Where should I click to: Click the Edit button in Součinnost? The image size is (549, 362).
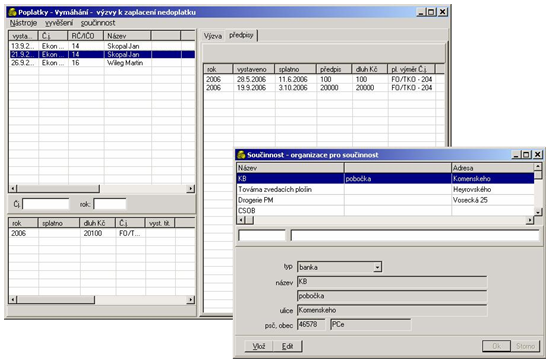[287, 346]
